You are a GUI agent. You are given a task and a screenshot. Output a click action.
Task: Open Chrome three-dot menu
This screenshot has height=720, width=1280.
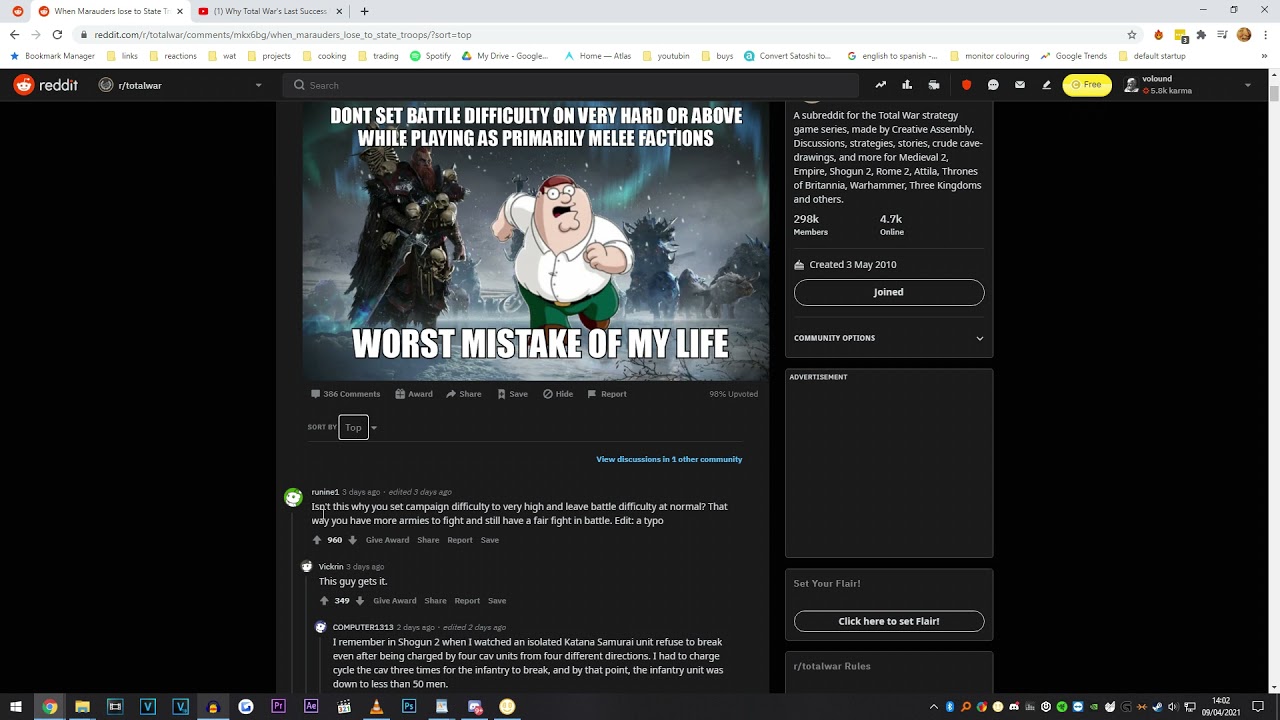pos(1266,34)
